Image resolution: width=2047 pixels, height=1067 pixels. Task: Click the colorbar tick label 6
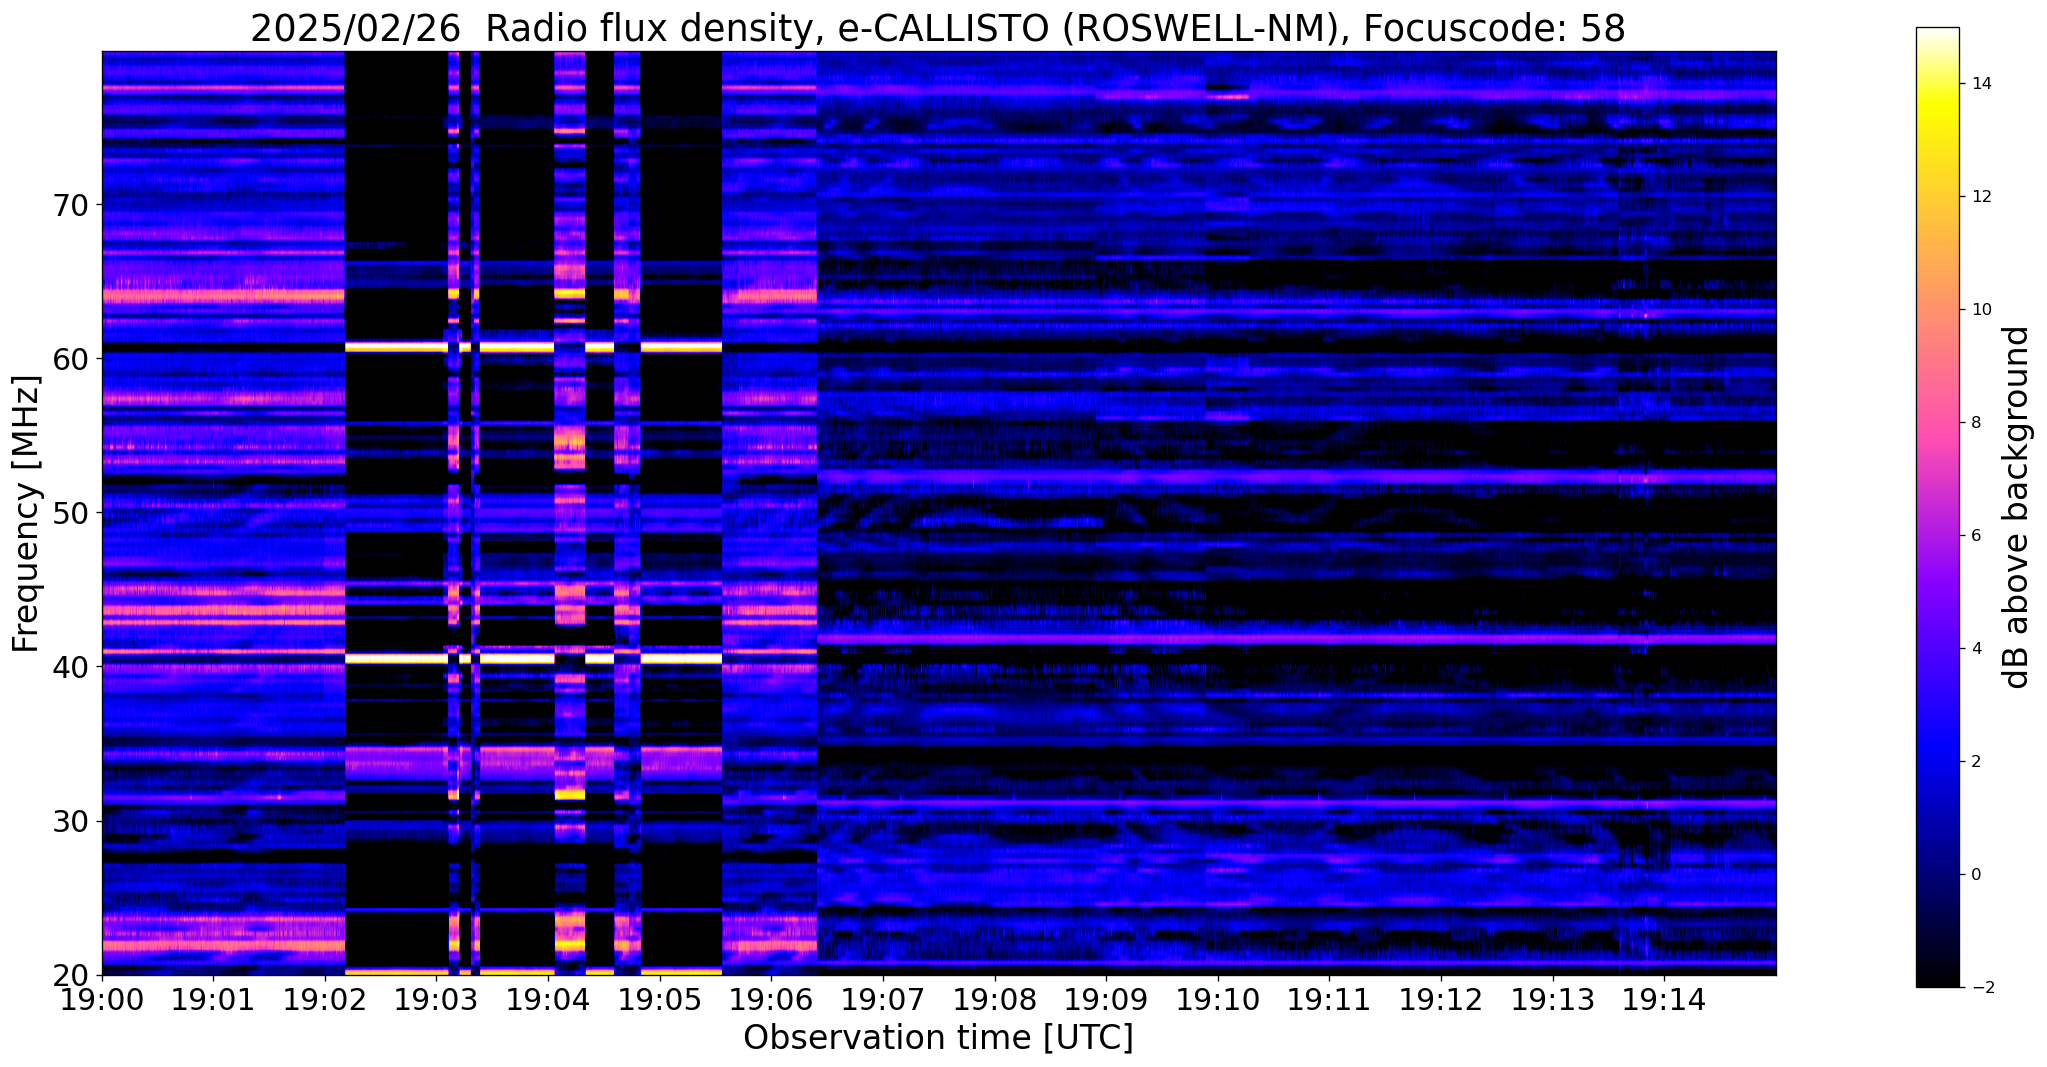tap(1974, 536)
